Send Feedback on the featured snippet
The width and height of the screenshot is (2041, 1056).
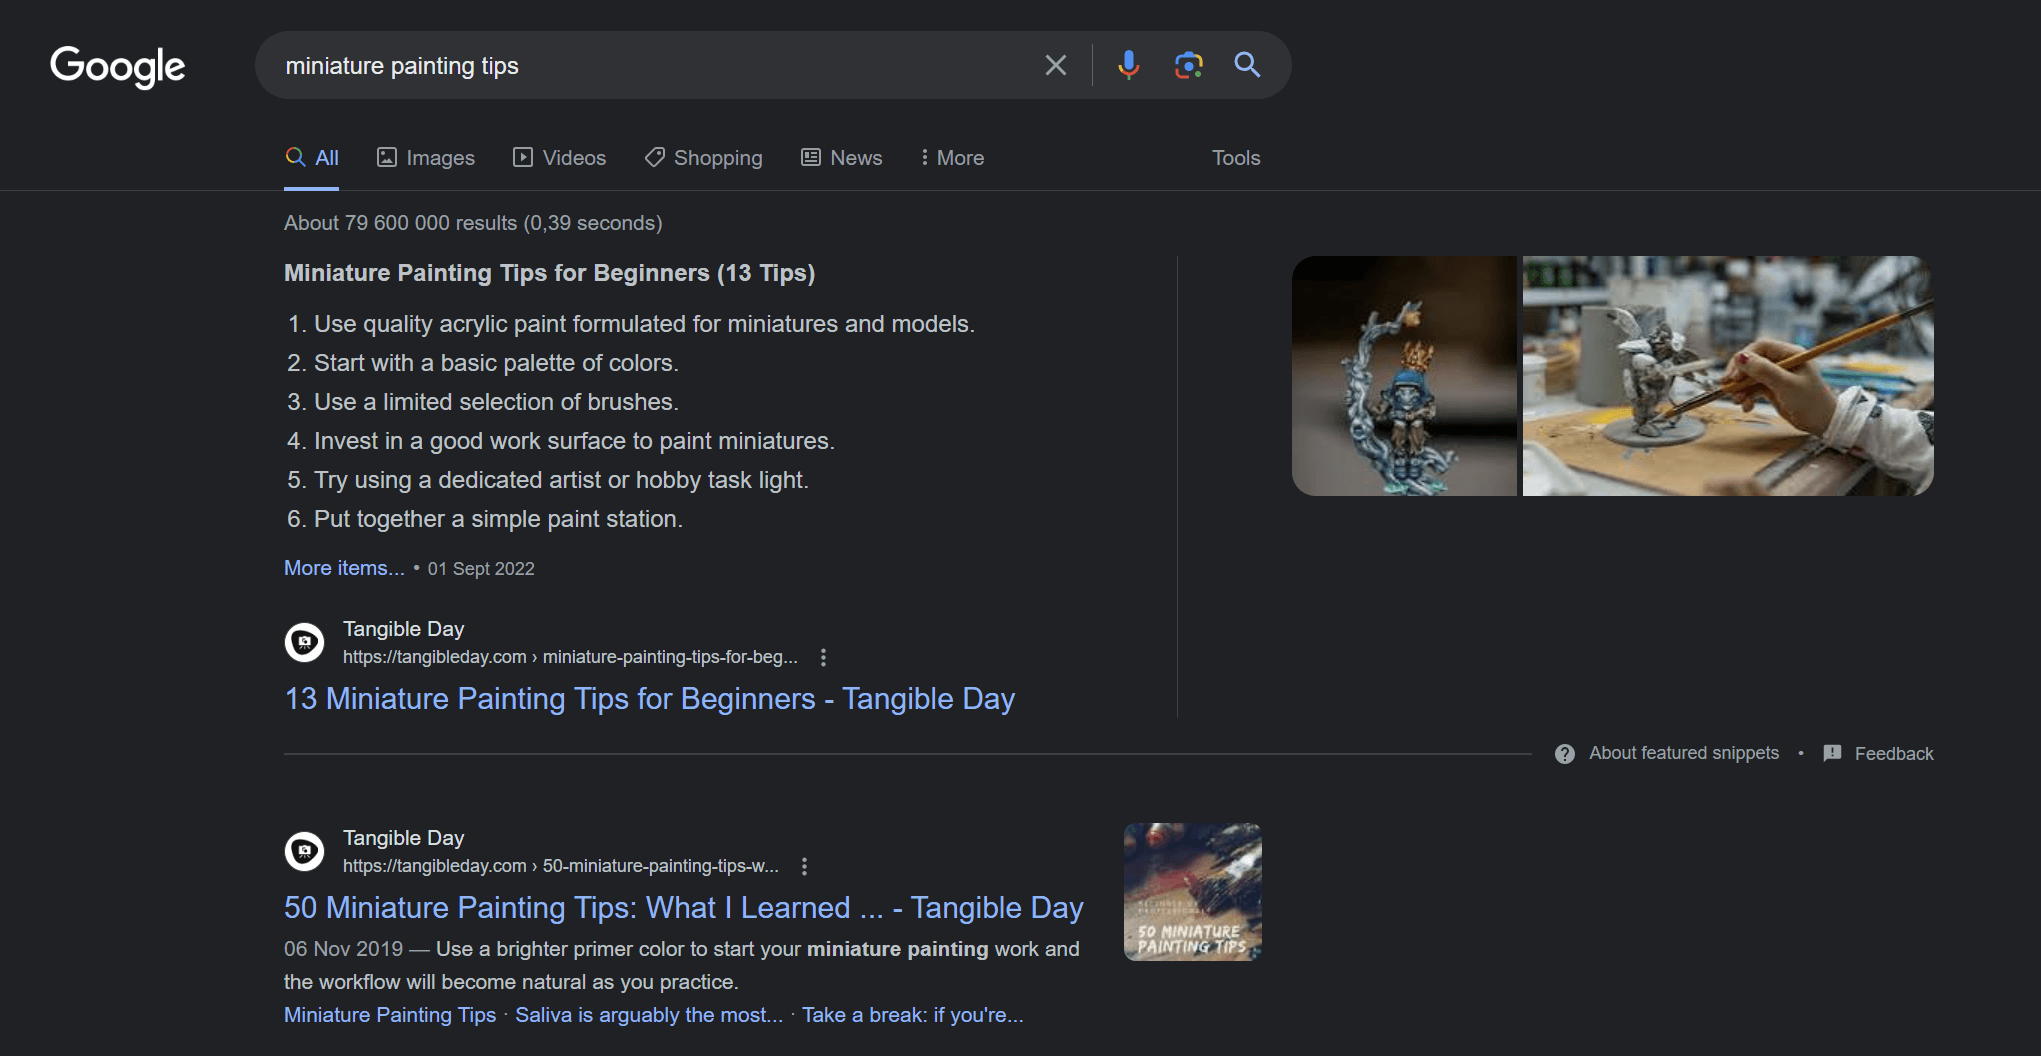pyautogui.click(x=1879, y=754)
